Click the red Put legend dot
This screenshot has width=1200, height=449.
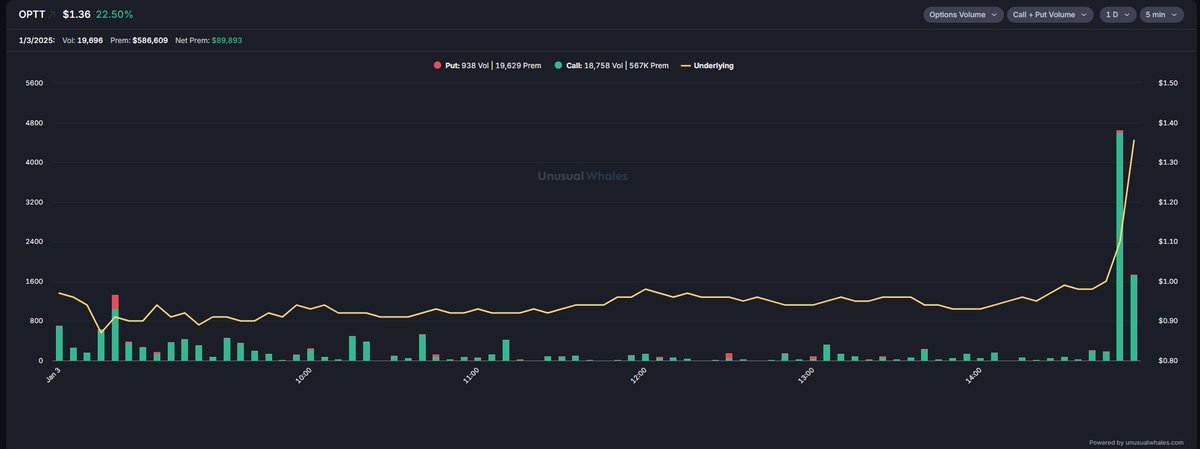437,66
